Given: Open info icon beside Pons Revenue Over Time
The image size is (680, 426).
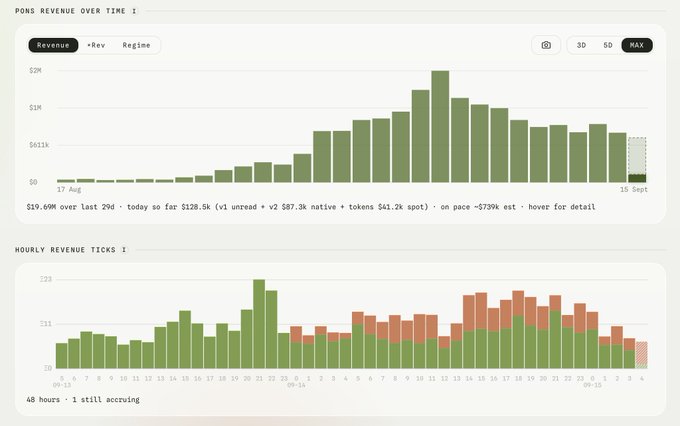Looking at the screenshot, I should [x=134, y=11].
